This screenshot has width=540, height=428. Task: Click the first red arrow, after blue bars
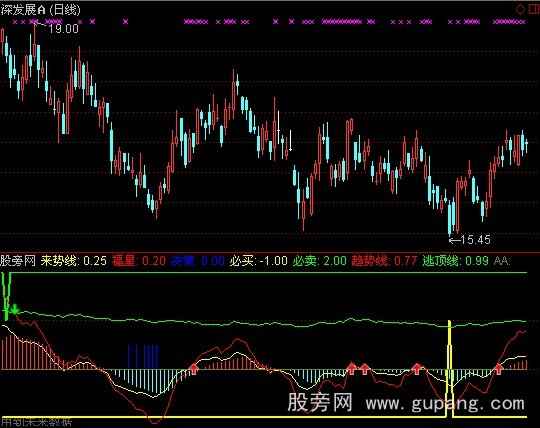click(x=194, y=368)
